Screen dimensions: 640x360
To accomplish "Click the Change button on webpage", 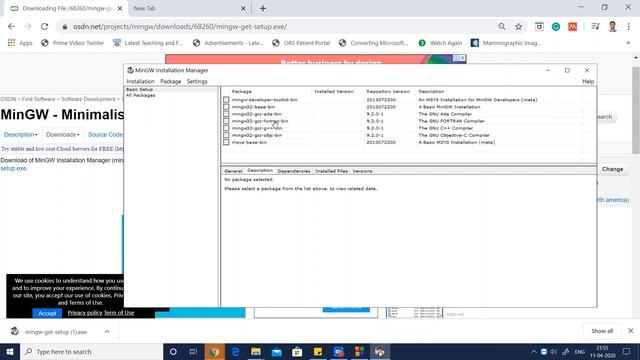I will coord(612,169).
